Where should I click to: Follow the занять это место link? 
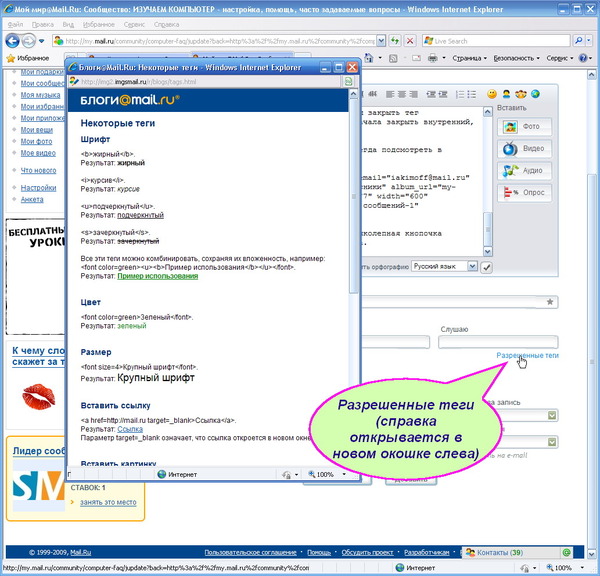(108, 502)
